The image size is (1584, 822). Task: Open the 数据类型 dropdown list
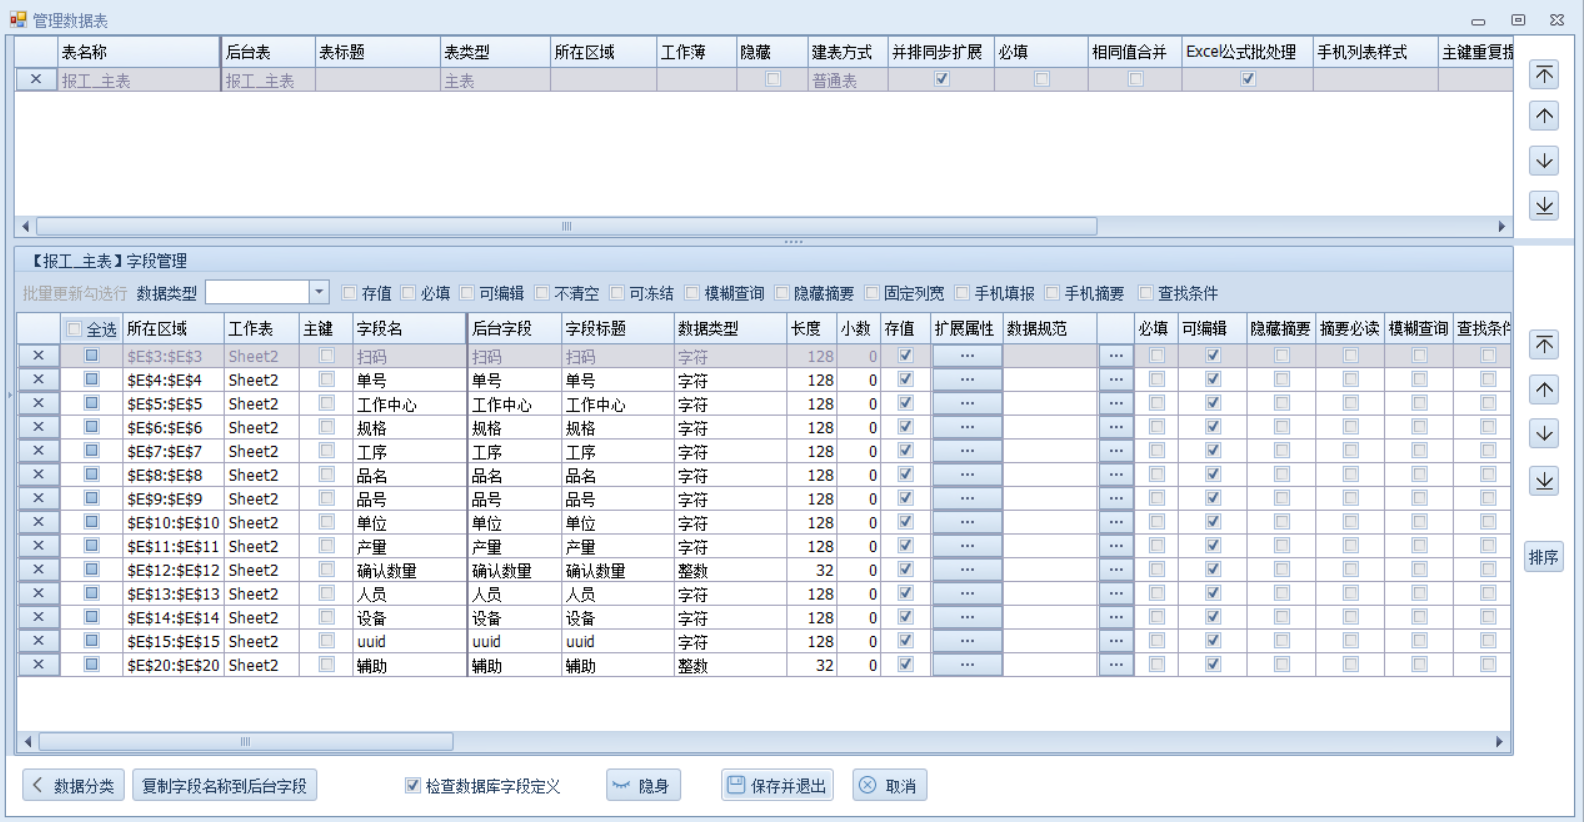pos(318,293)
